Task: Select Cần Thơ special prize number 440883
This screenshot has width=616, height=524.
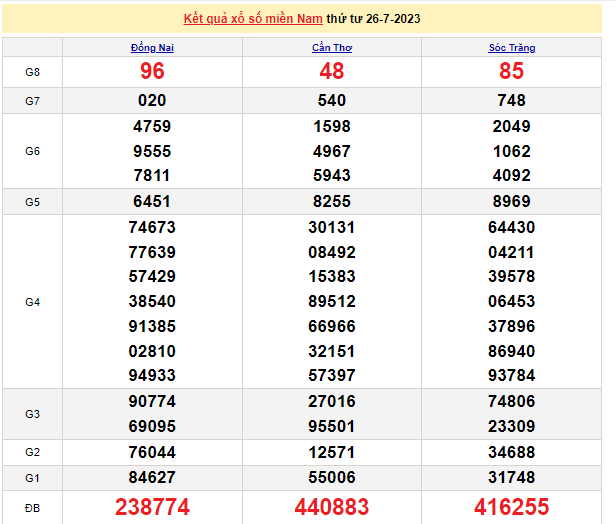Action: [331, 507]
